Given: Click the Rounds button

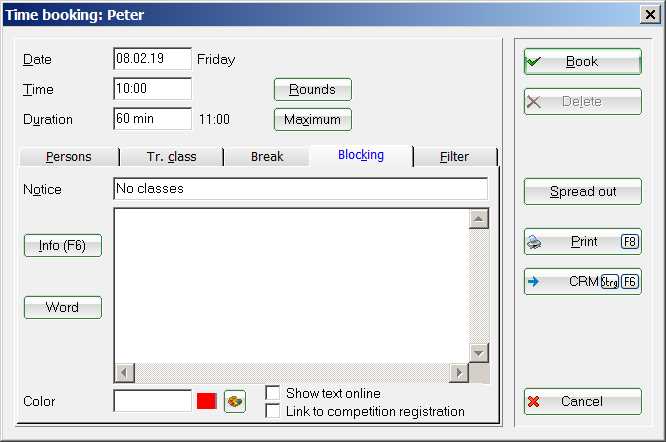Looking at the screenshot, I should coord(313,90).
